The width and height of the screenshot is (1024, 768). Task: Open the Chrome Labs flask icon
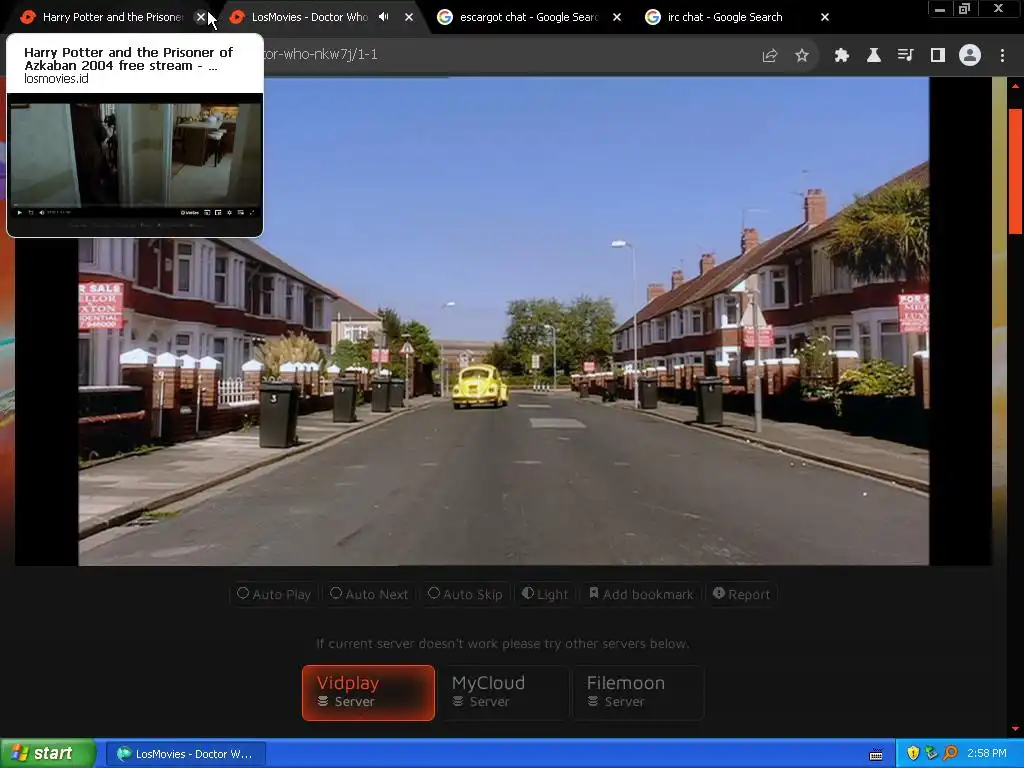tap(874, 56)
